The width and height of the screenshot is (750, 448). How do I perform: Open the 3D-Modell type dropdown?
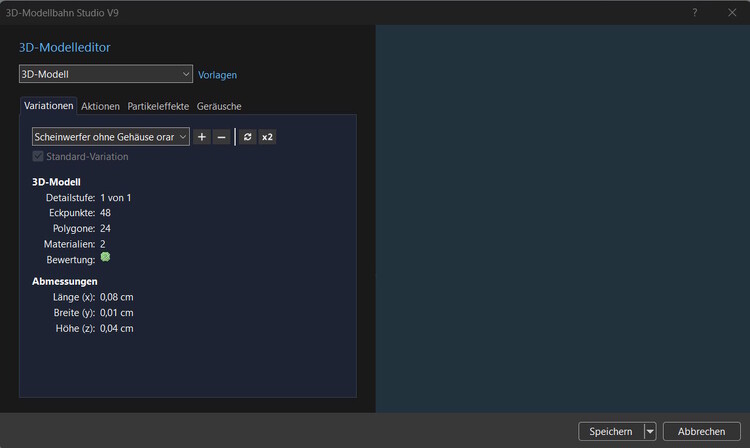(106, 74)
